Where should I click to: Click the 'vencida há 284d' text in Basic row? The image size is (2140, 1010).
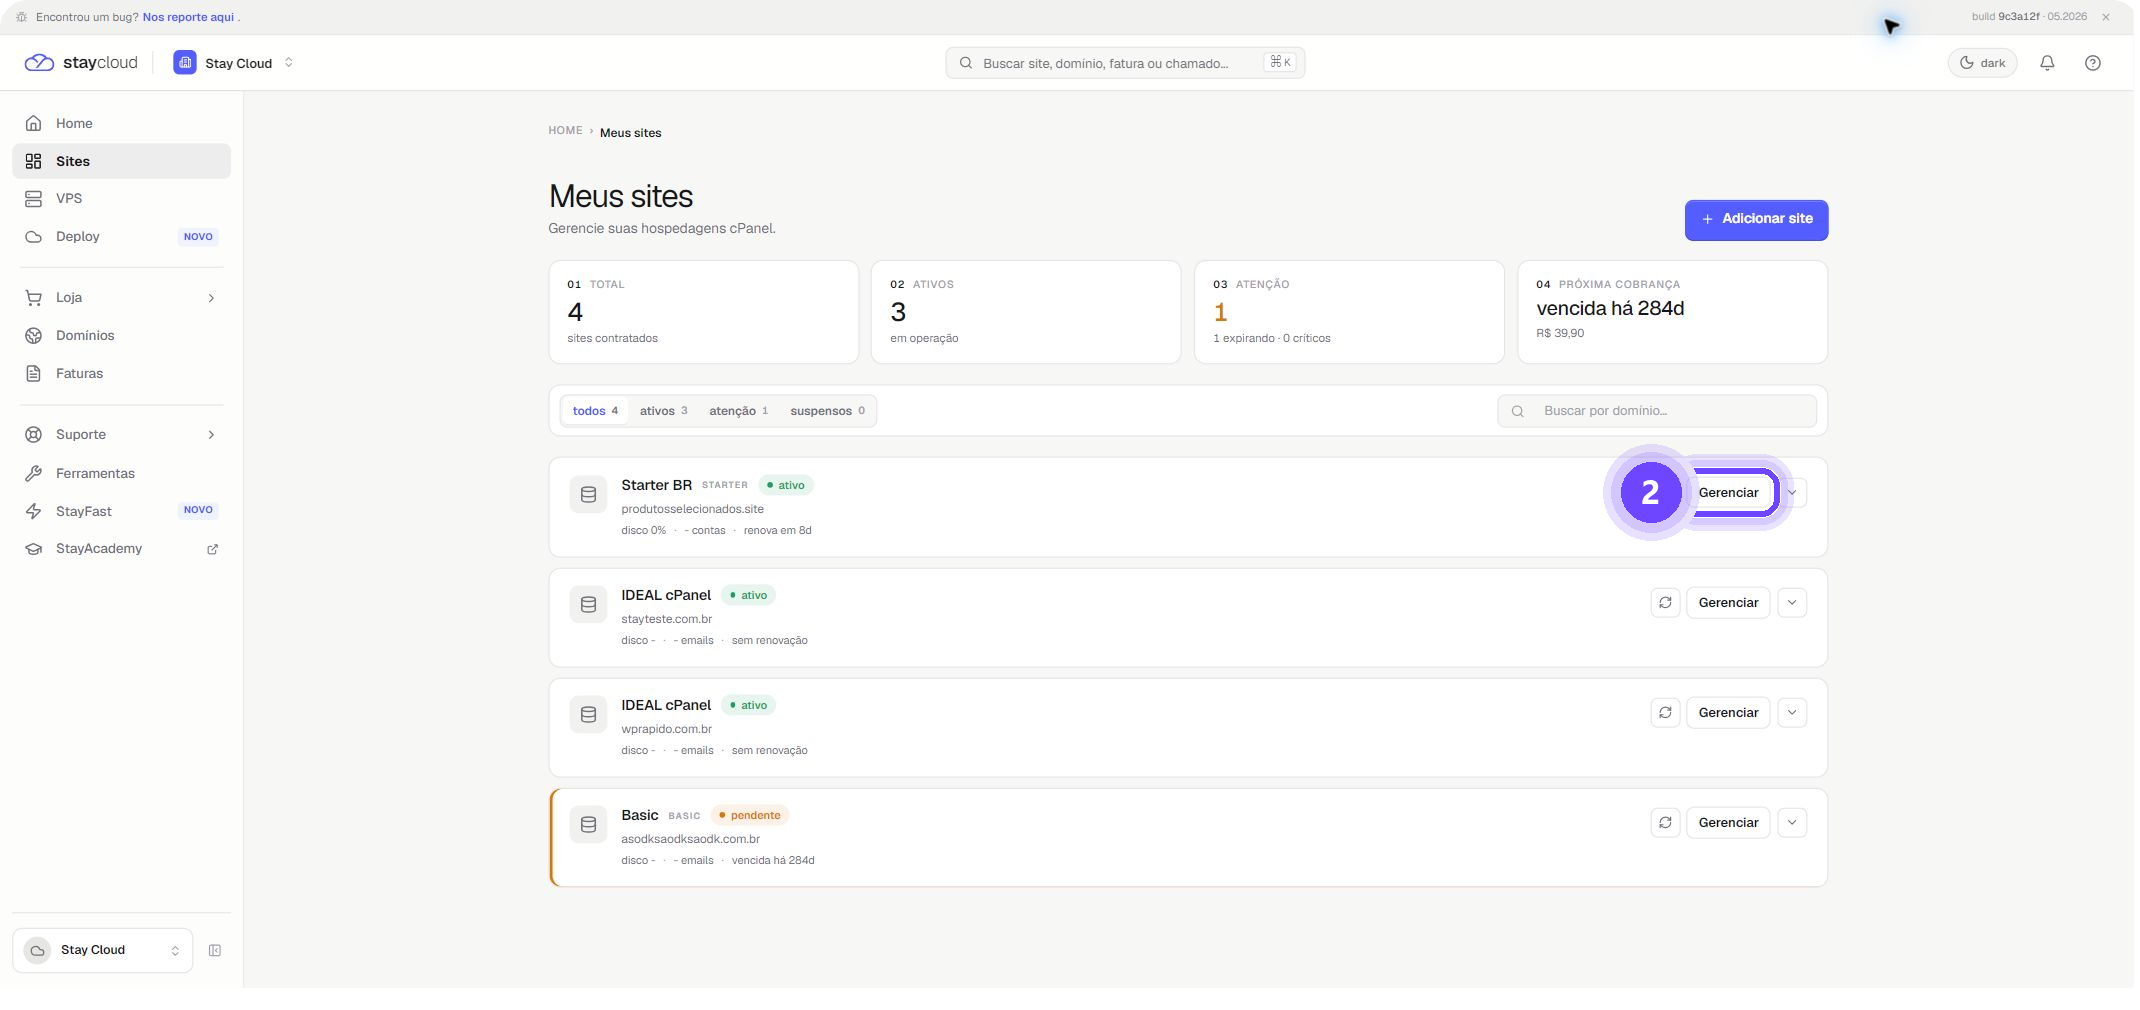coord(773,860)
